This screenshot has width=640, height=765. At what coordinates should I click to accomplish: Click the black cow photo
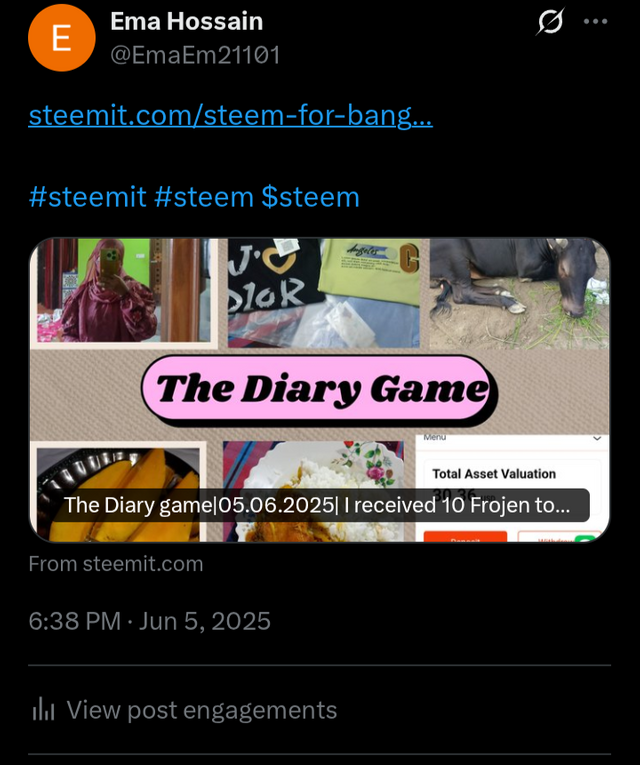pos(519,293)
